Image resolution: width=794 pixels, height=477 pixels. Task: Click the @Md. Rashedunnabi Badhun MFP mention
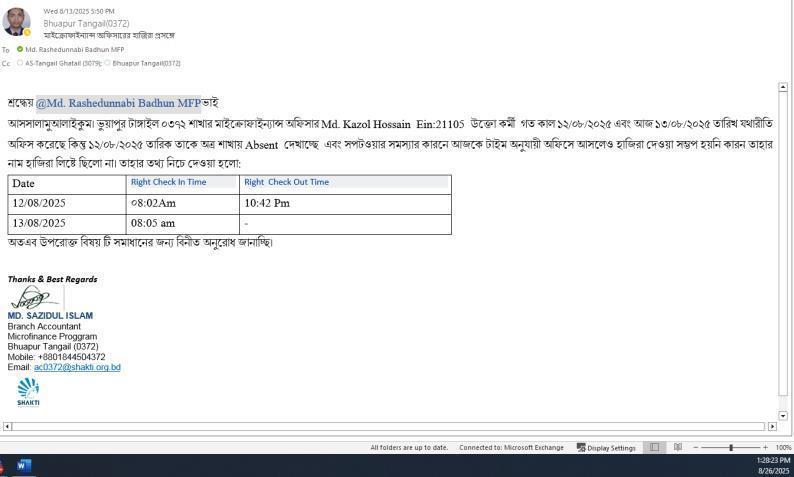pos(118,103)
